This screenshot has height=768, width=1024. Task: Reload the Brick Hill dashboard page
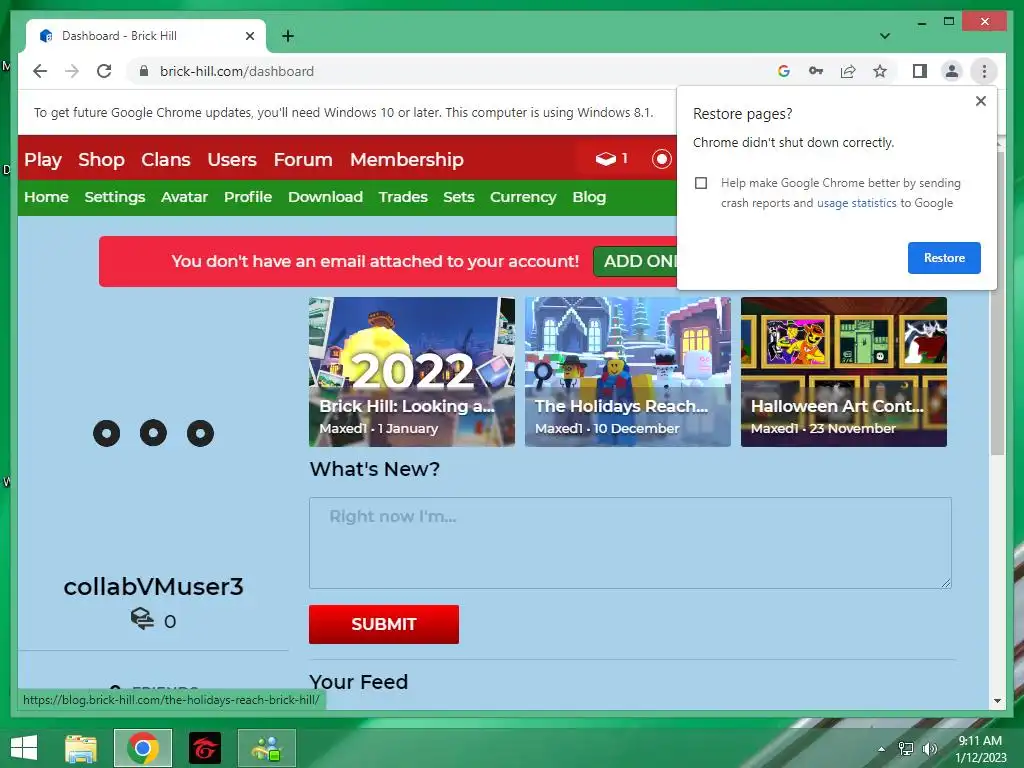click(104, 71)
